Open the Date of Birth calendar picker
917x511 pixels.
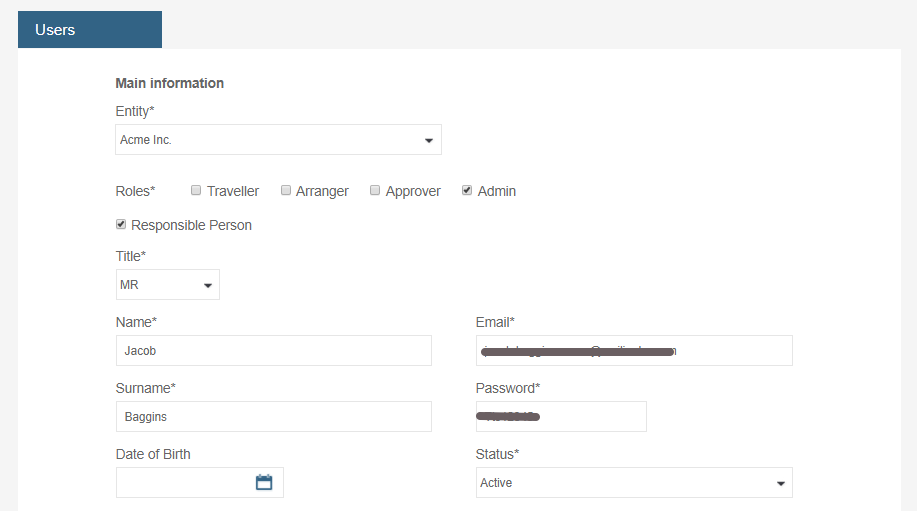[x=264, y=483]
